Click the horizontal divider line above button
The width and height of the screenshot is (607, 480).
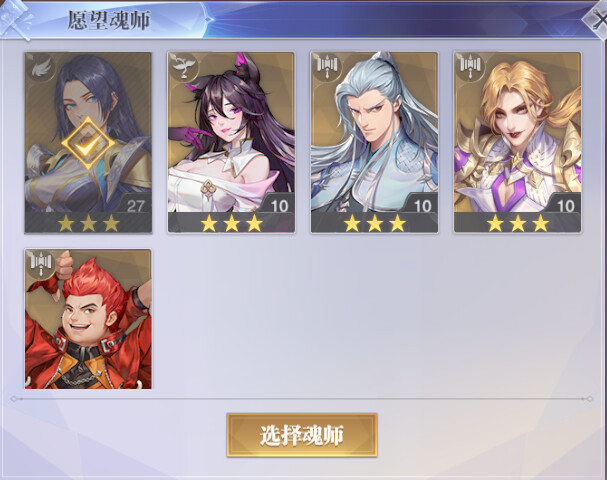[302, 398]
